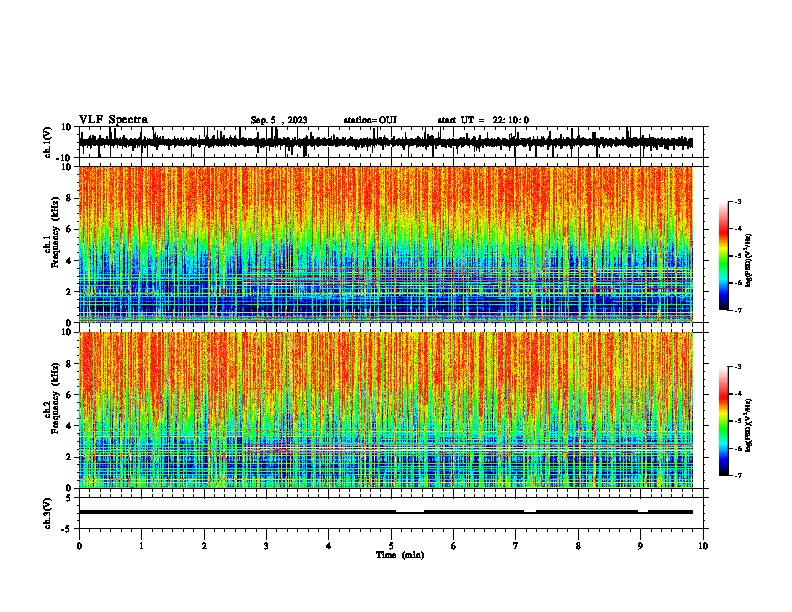The width and height of the screenshot is (792, 612).
Task: Click the 'station=OUI' label
Action: (370, 120)
